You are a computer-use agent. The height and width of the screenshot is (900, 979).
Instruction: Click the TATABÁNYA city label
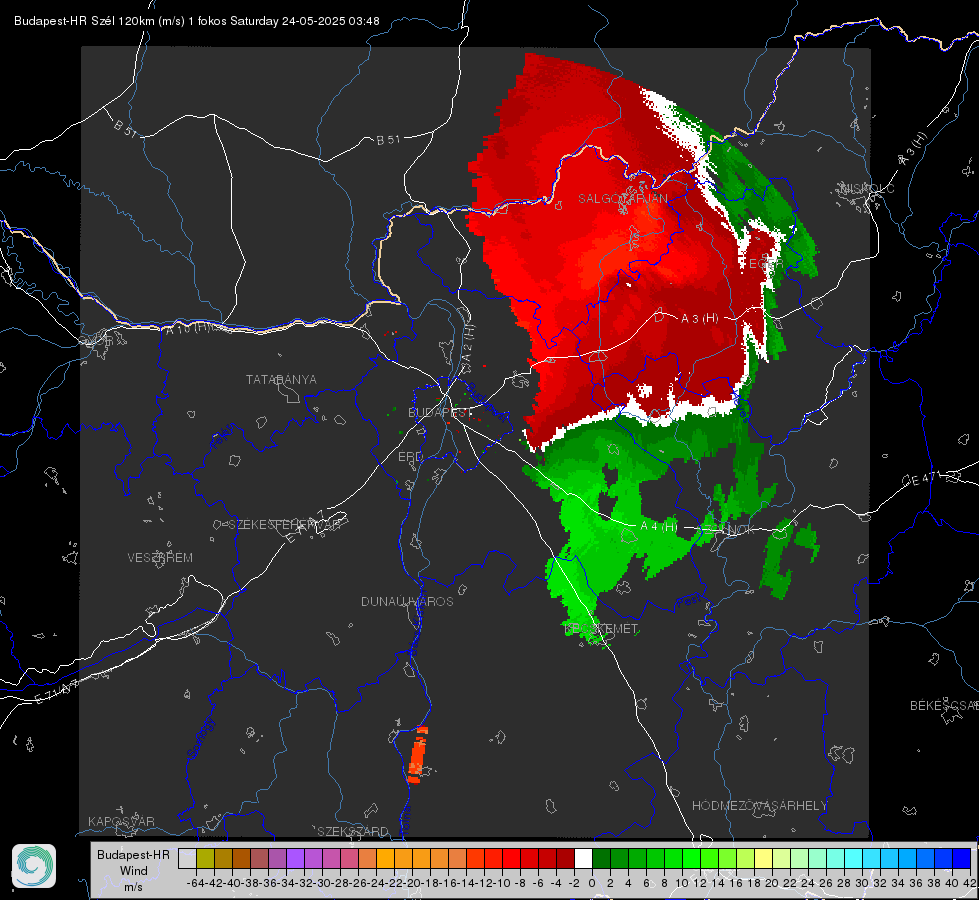(281, 380)
